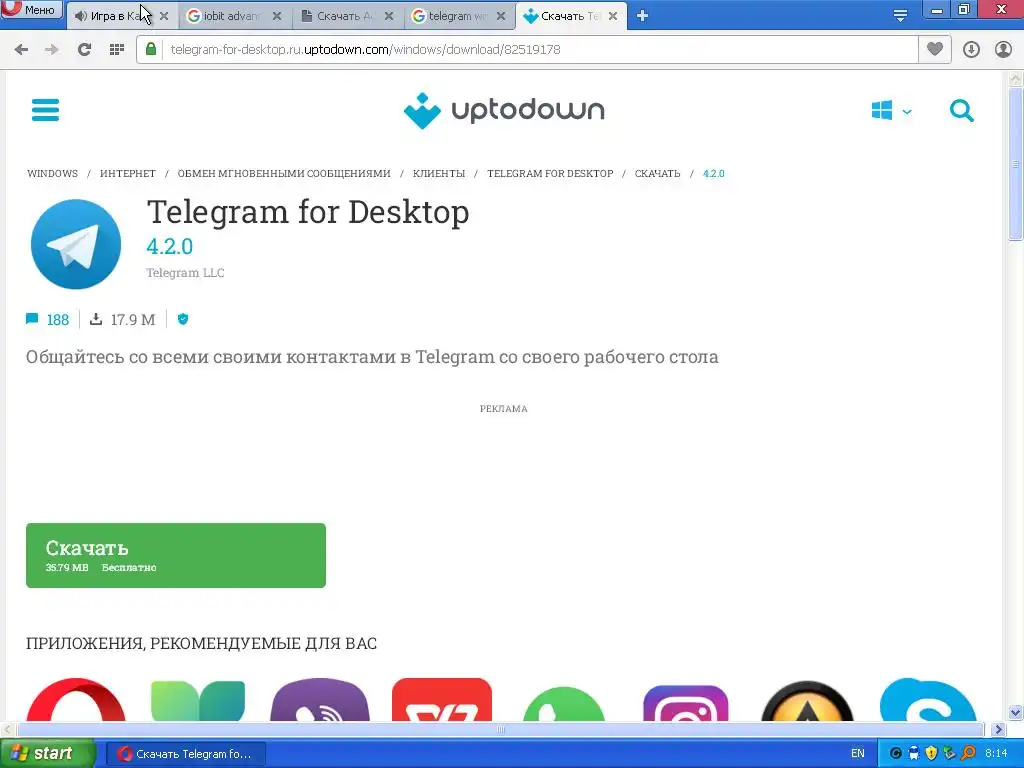Open the Uptodown hamburger menu

[45, 110]
